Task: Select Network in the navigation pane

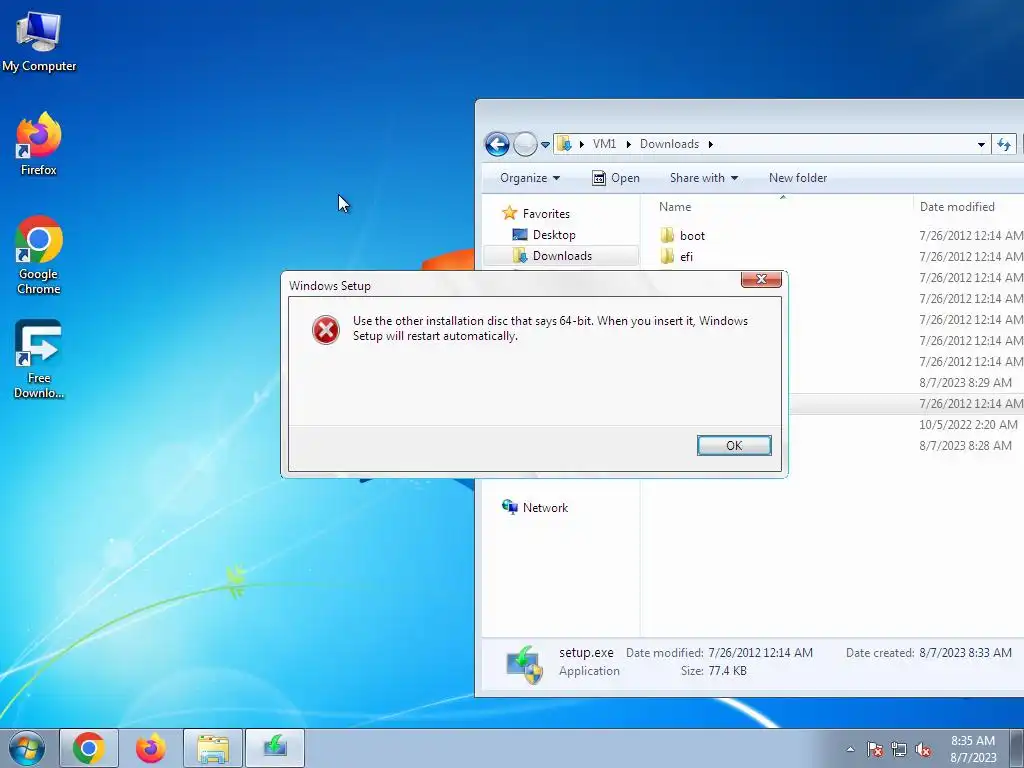Action: (x=536, y=507)
